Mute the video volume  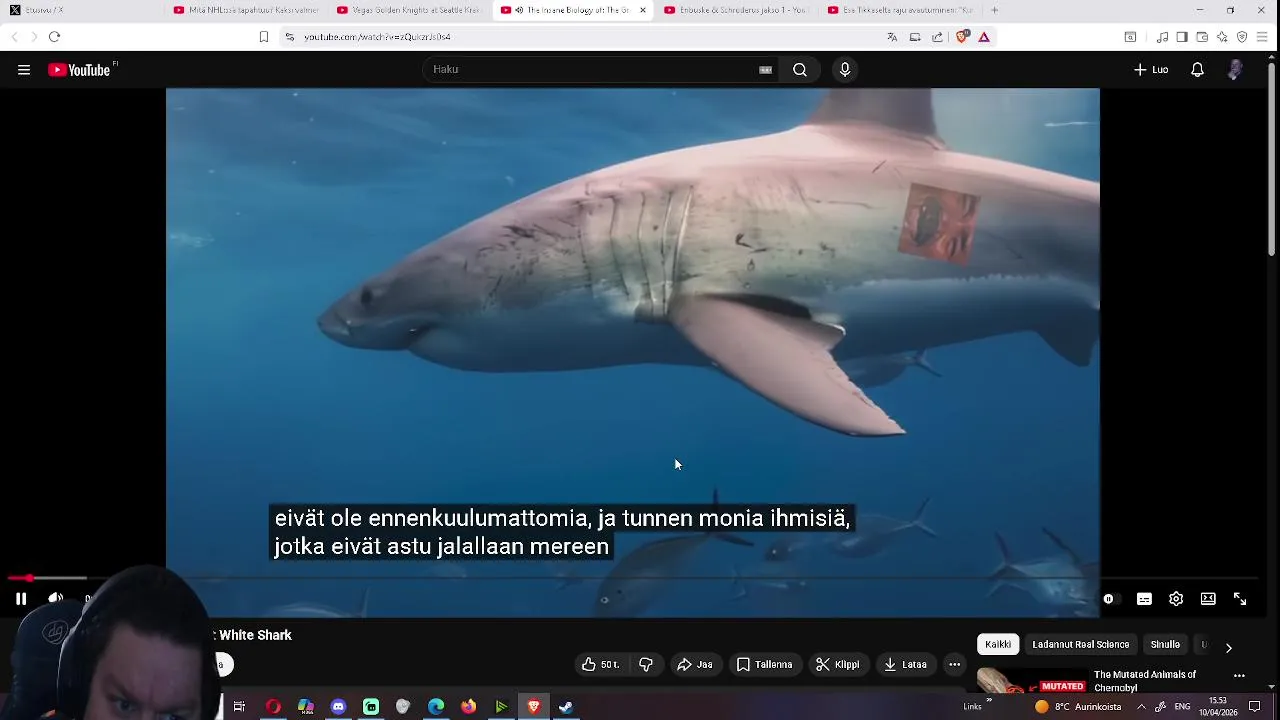click(x=56, y=599)
